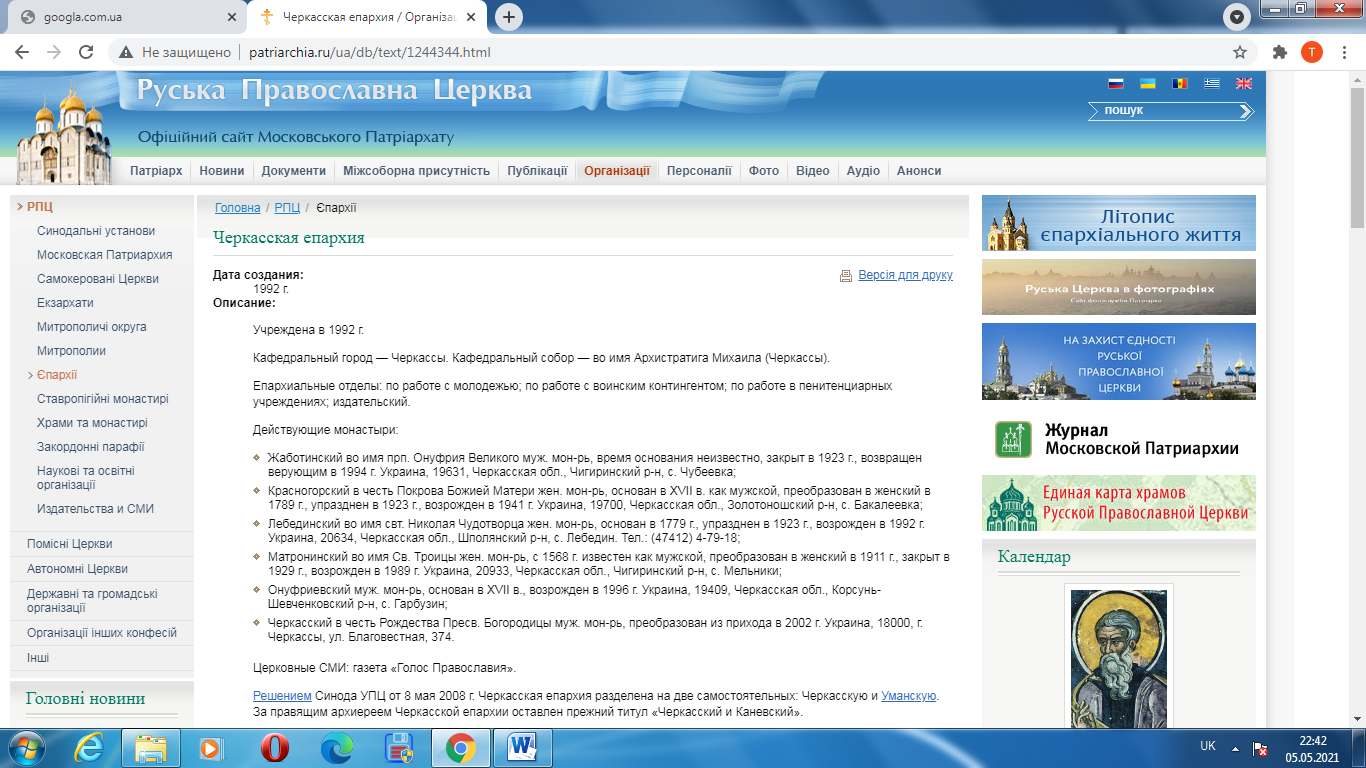Open the Фото menu item

(x=764, y=171)
